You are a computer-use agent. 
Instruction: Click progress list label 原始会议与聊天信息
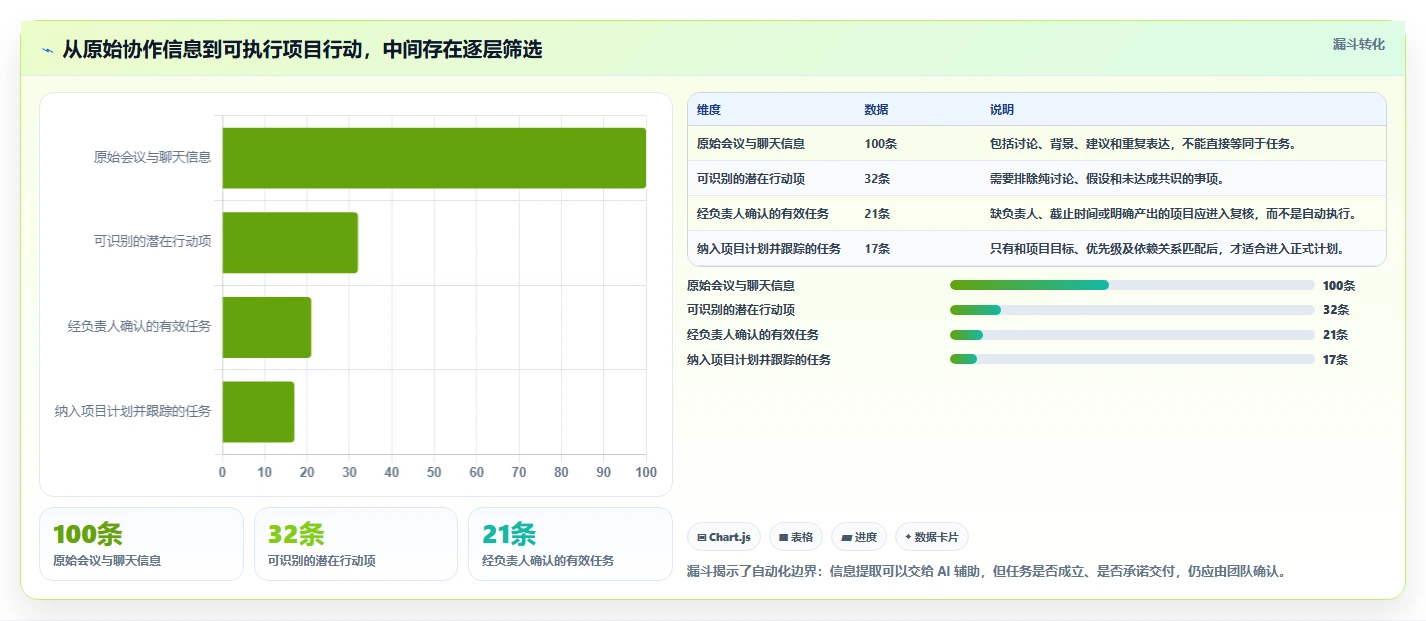pyautogui.click(x=741, y=285)
